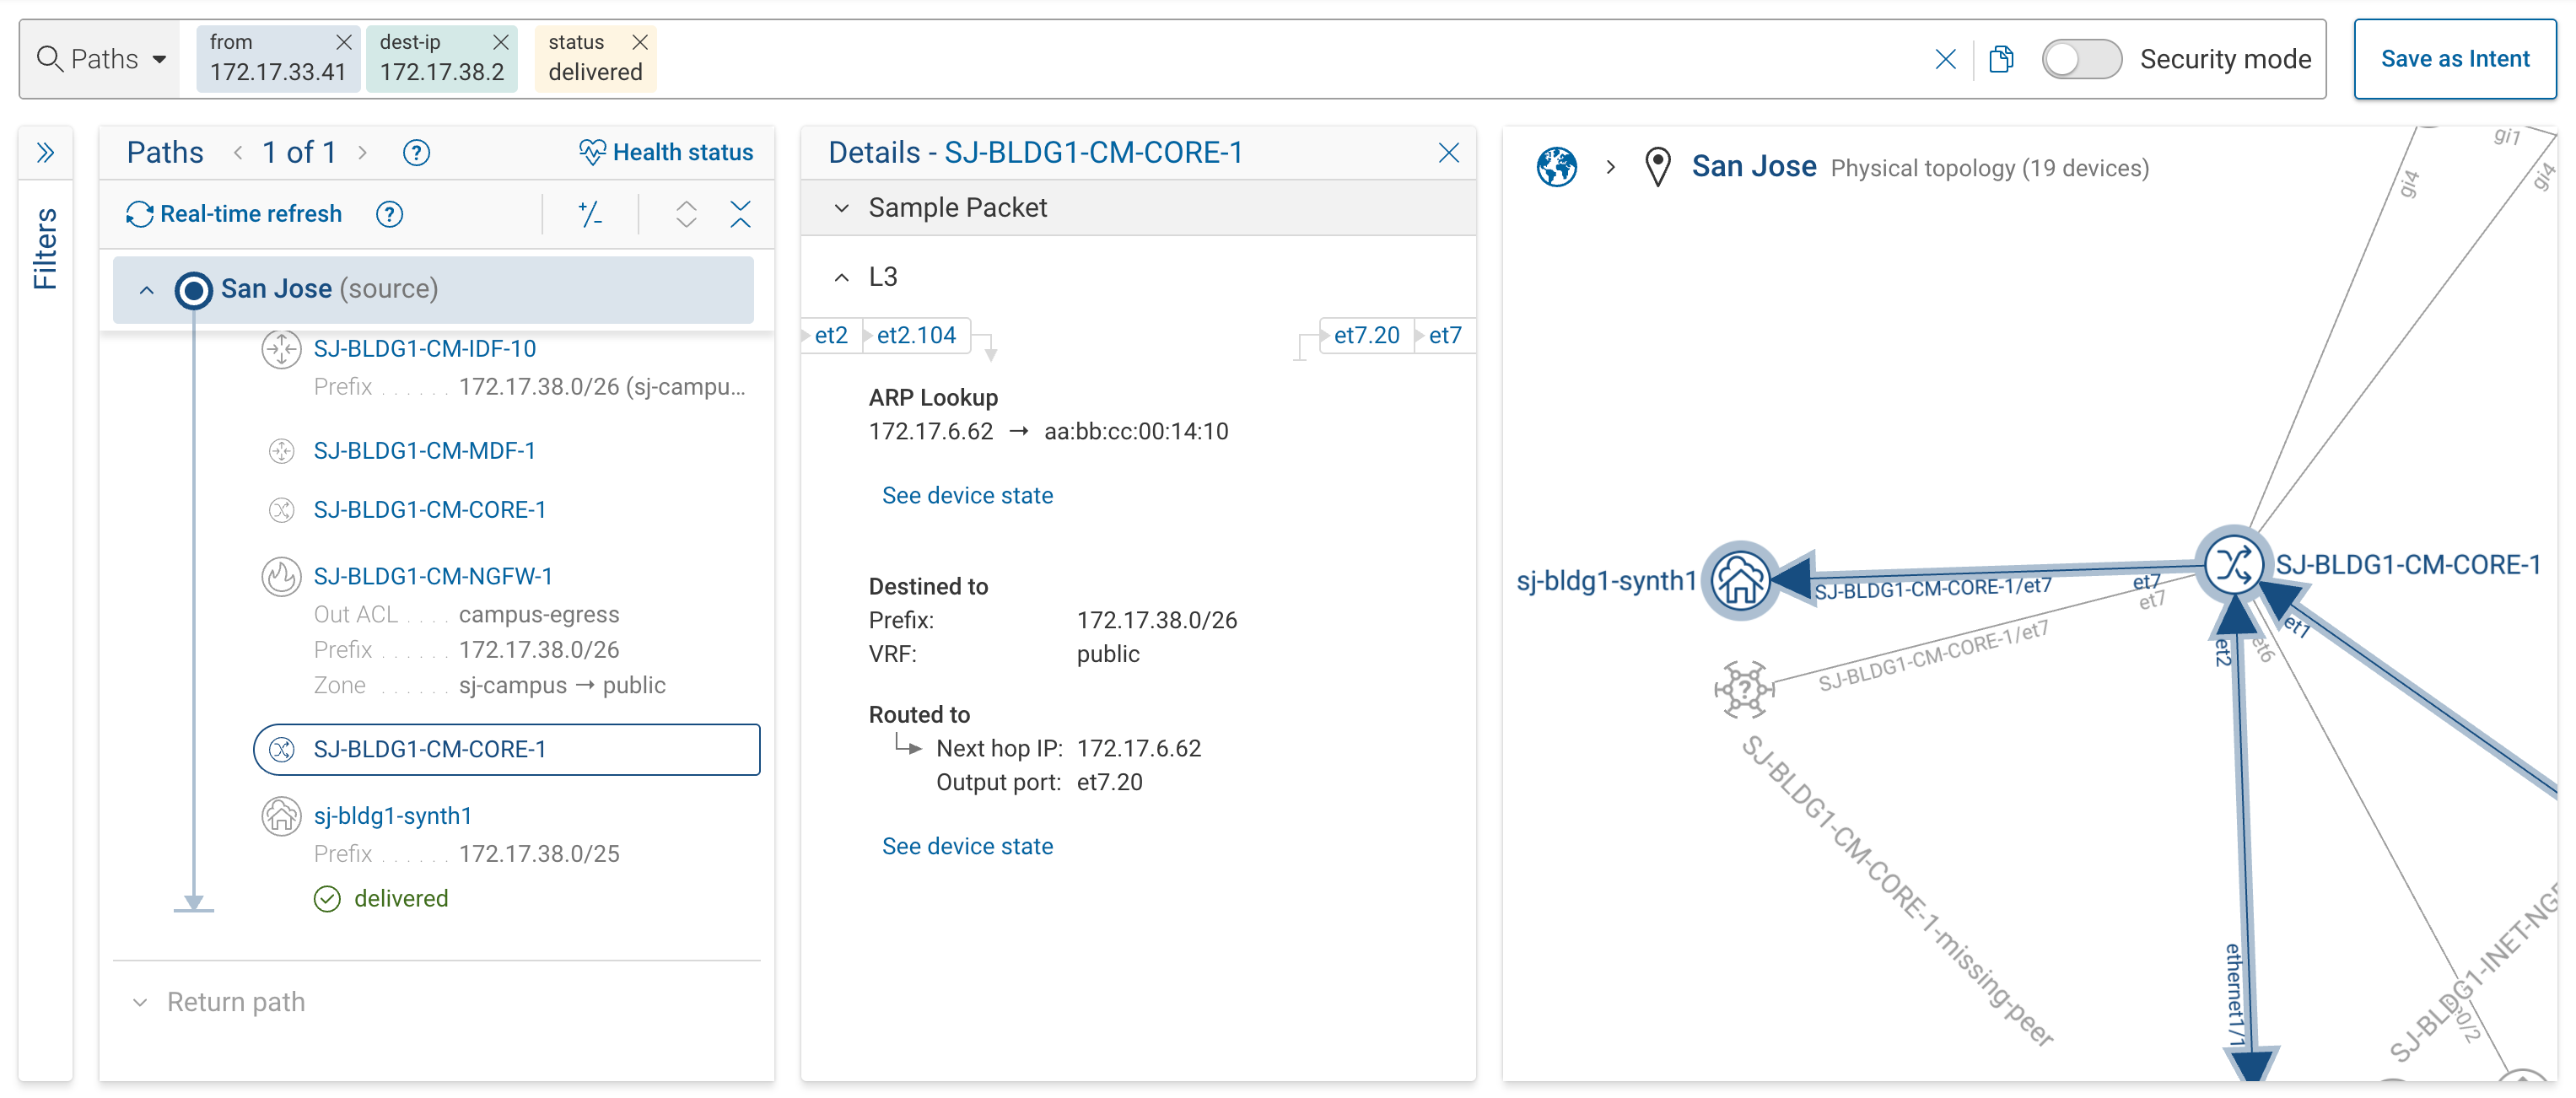2576x1098 pixels.
Task: Open the Health status view
Action: pyautogui.click(x=666, y=153)
